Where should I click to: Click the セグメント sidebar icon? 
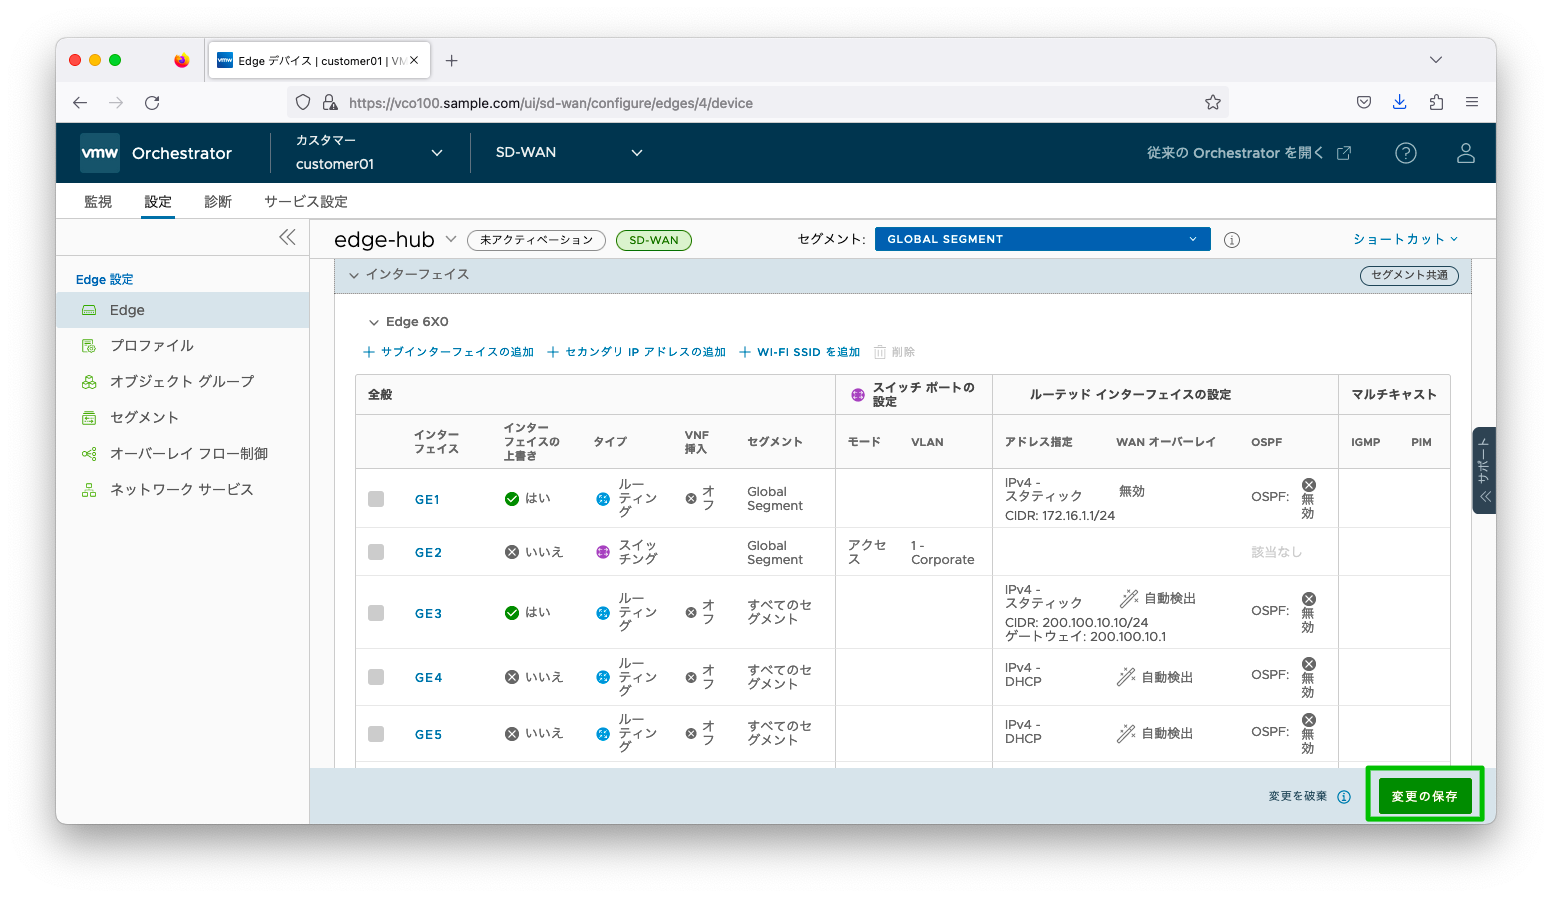89,418
